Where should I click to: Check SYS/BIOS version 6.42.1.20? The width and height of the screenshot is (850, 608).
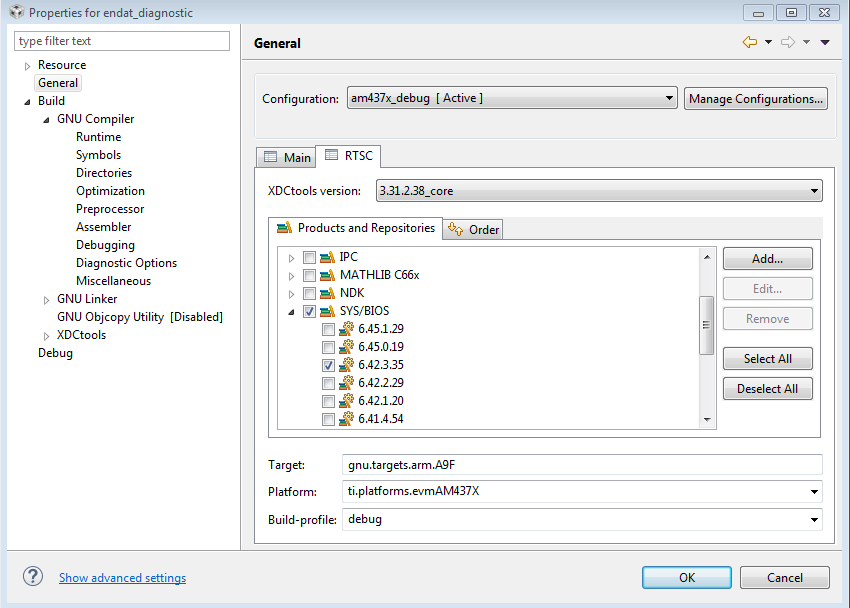coord(328,402)
